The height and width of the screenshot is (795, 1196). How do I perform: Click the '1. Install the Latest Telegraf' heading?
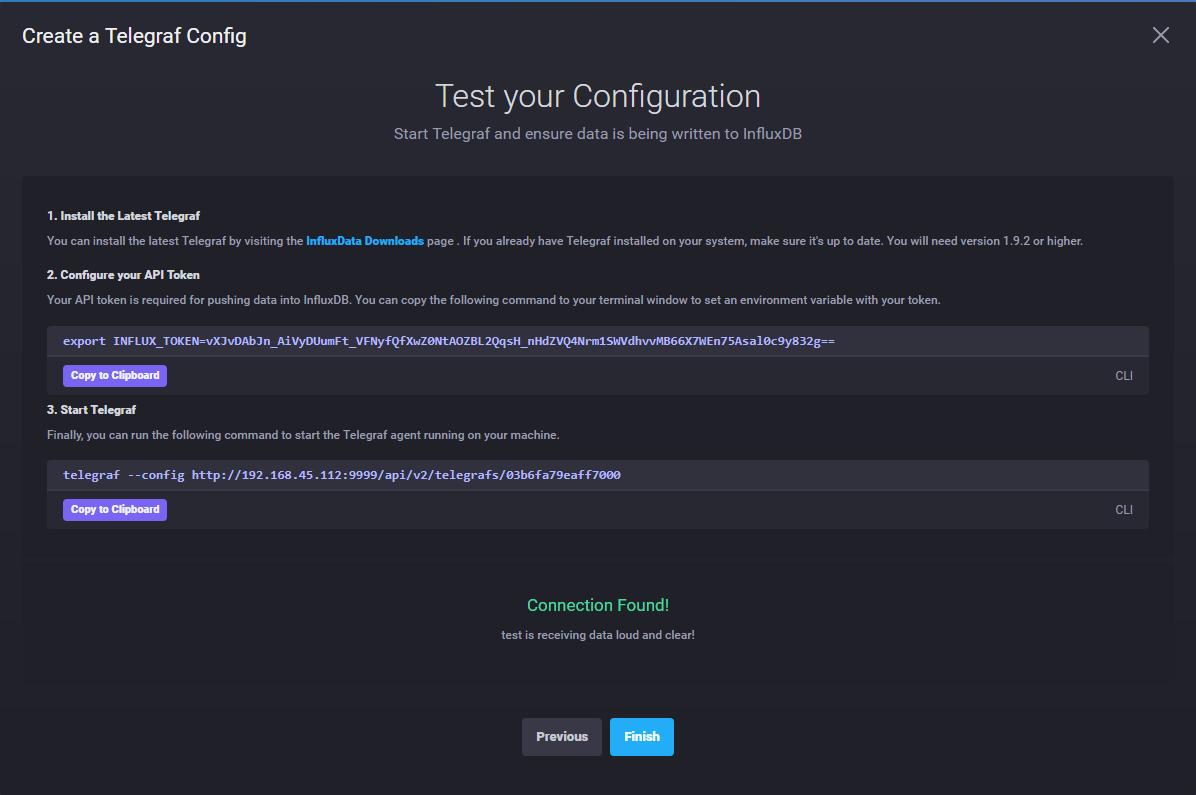click(x=124, y=216)
